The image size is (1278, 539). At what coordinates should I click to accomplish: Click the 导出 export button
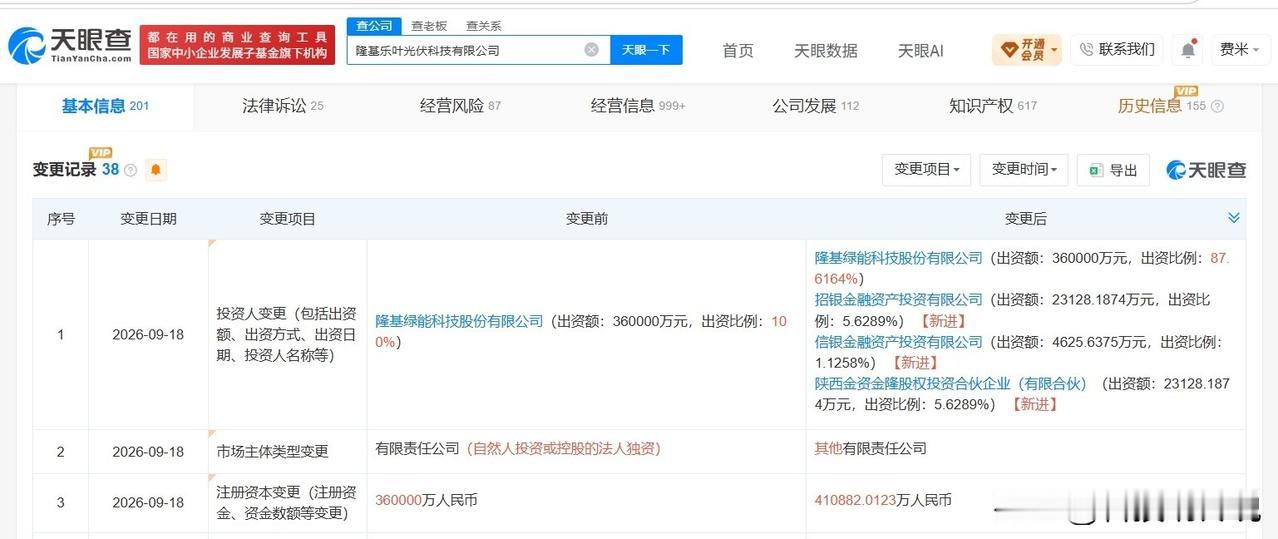click(x=1113, y=170)
